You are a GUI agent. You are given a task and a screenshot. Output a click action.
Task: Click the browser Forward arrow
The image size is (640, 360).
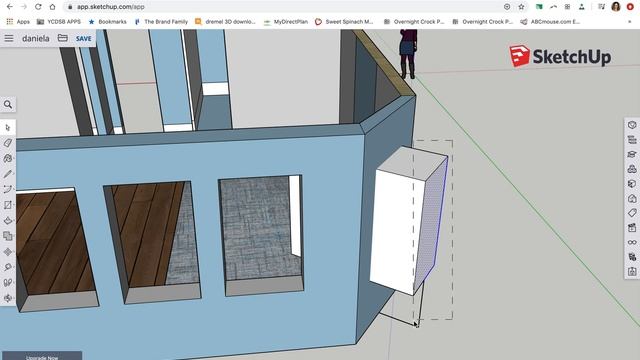[x=24, y=7]
